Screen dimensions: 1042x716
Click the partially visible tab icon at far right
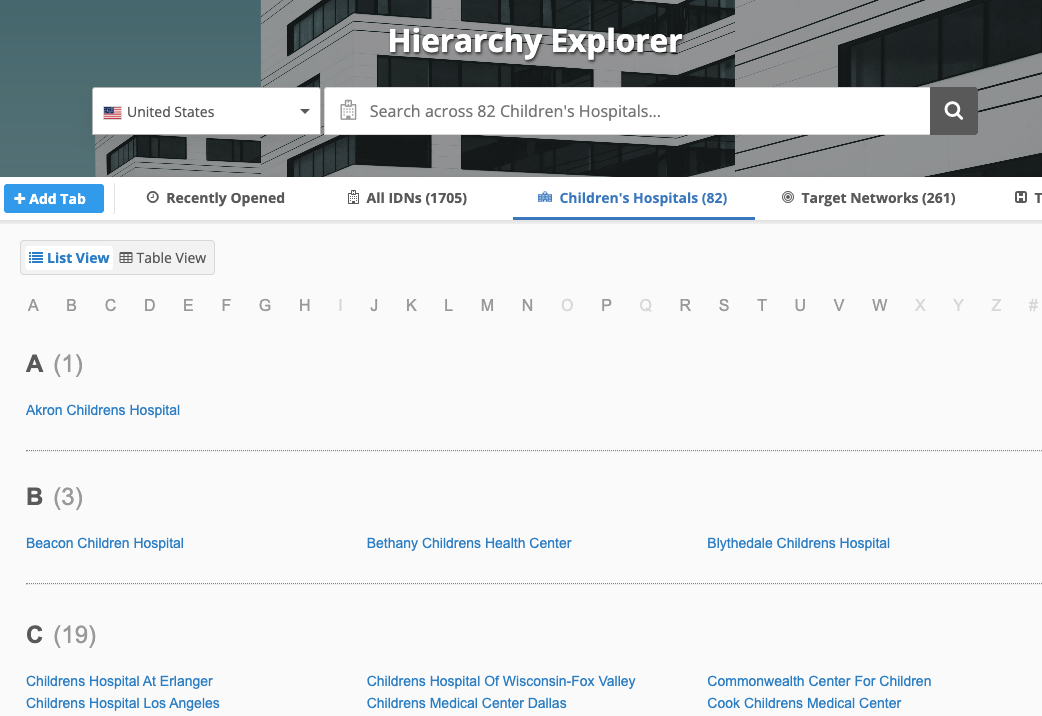click(x=1021, y=198)
